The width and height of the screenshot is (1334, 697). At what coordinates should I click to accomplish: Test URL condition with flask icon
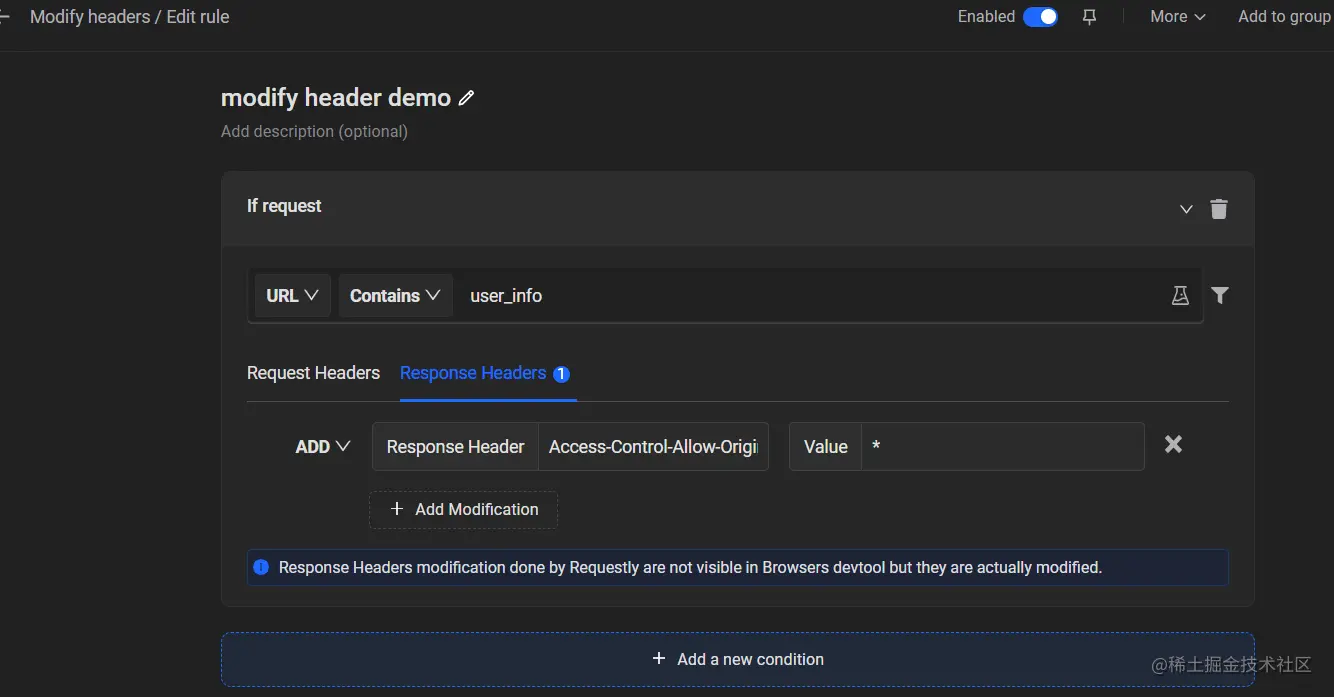tap(1180, 296)
